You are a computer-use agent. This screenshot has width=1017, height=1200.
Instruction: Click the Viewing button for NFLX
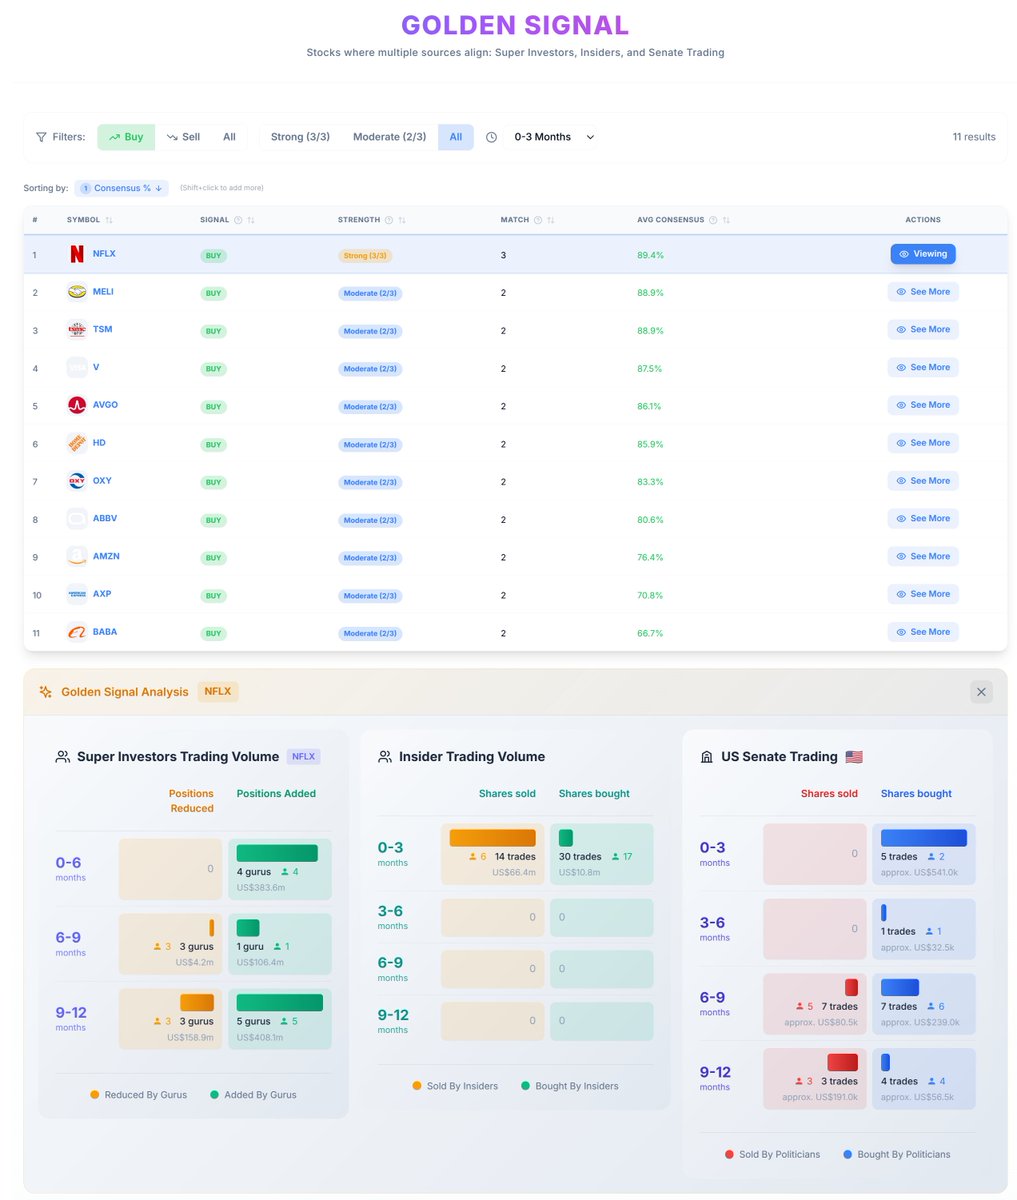923,254
